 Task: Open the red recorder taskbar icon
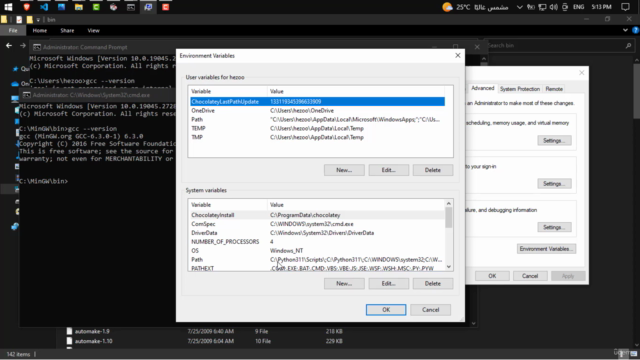165,7
